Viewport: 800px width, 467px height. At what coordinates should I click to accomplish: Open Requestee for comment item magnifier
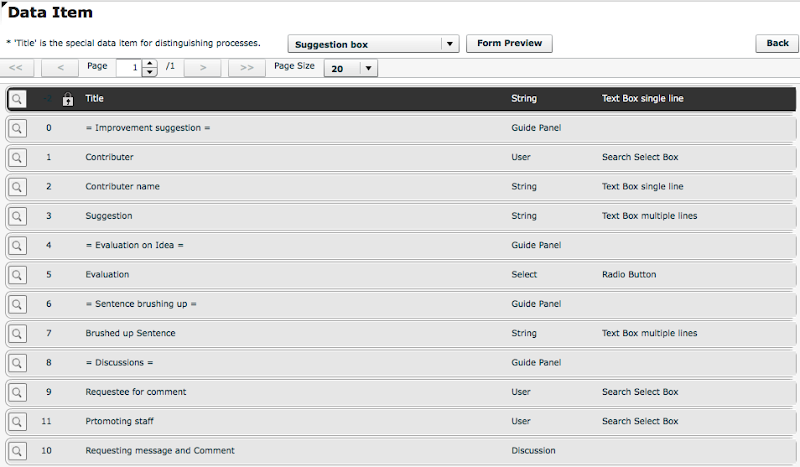click(18, 392)
